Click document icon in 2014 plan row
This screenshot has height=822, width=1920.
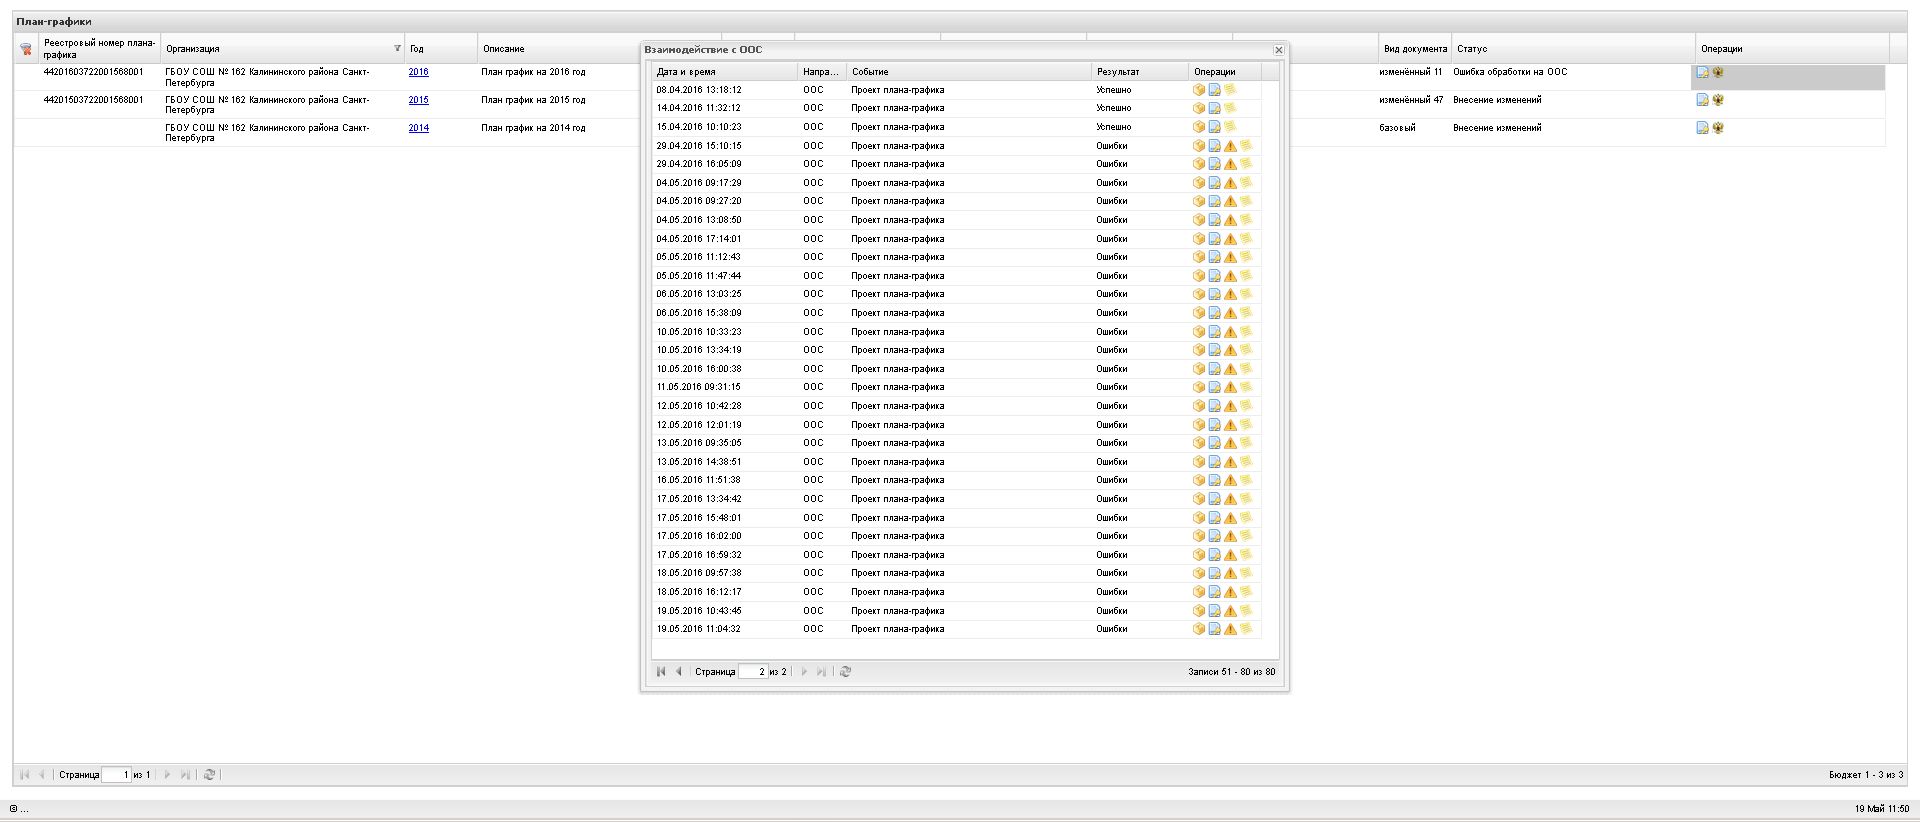(1702, 128)
